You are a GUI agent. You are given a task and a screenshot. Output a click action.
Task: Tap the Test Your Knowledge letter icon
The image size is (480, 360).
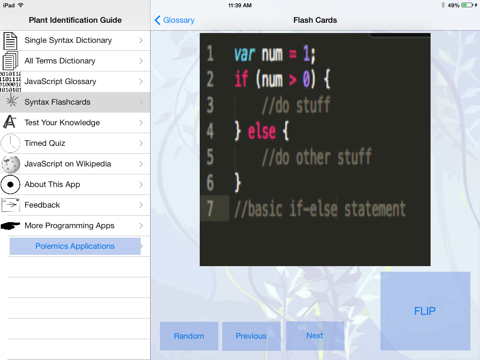pyautogui.click(x=10, y=122)
